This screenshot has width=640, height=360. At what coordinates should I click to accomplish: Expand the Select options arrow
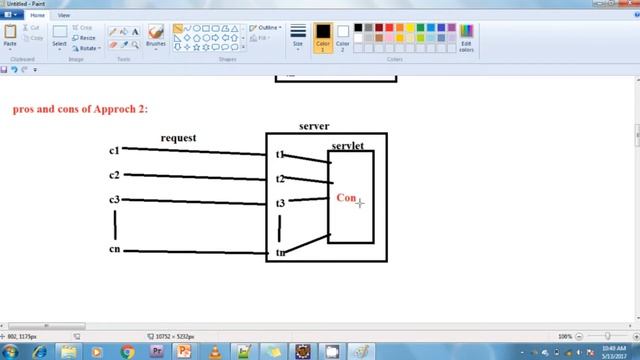[x=60, y=49]
